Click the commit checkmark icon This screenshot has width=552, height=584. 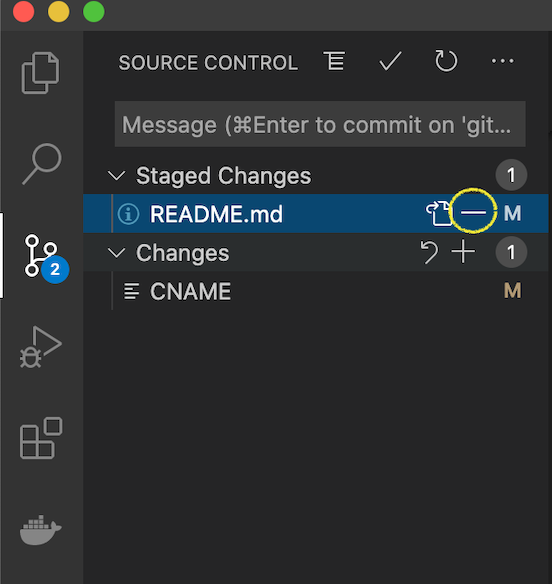coord(390,61)
